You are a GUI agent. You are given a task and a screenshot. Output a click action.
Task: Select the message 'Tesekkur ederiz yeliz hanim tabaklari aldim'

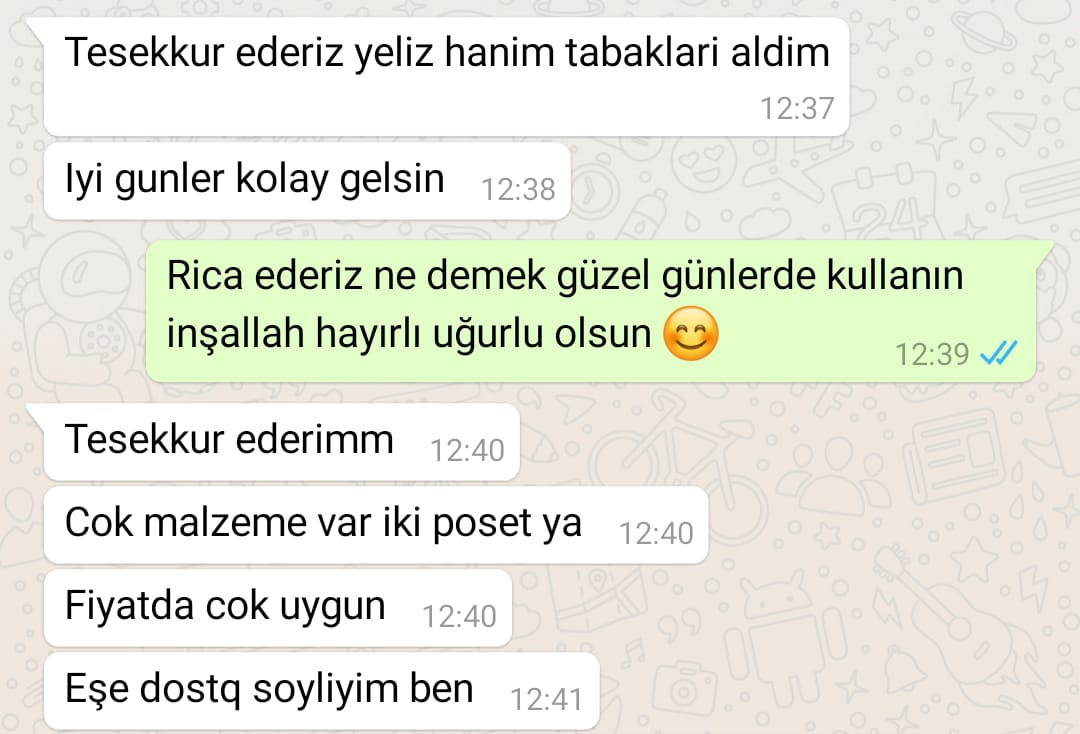coord(446,76)
